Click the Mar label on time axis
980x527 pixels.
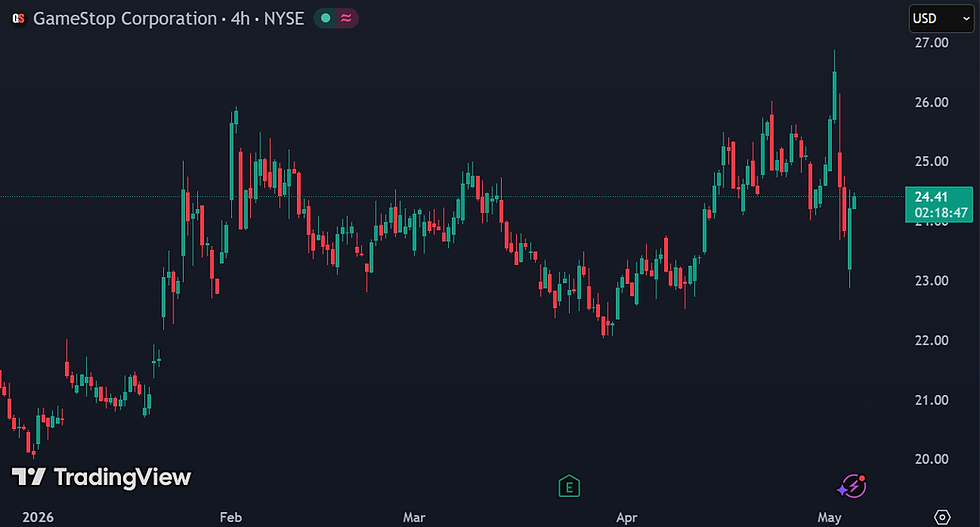pyautogui.click(x=414, y=518)
